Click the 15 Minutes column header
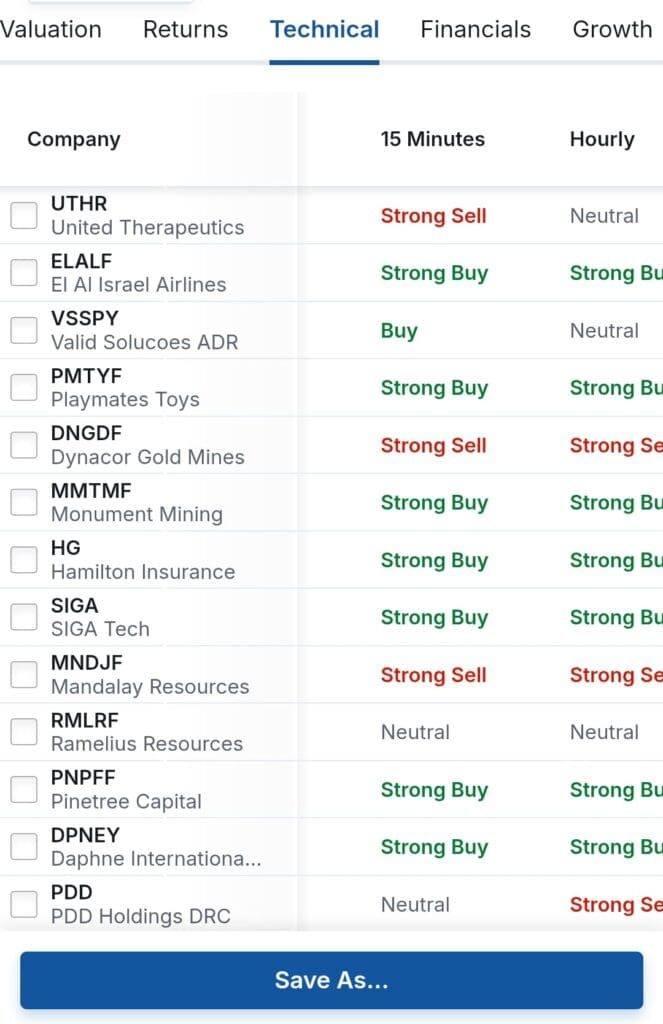This screenshot has height=1024, width=663. 432,140
